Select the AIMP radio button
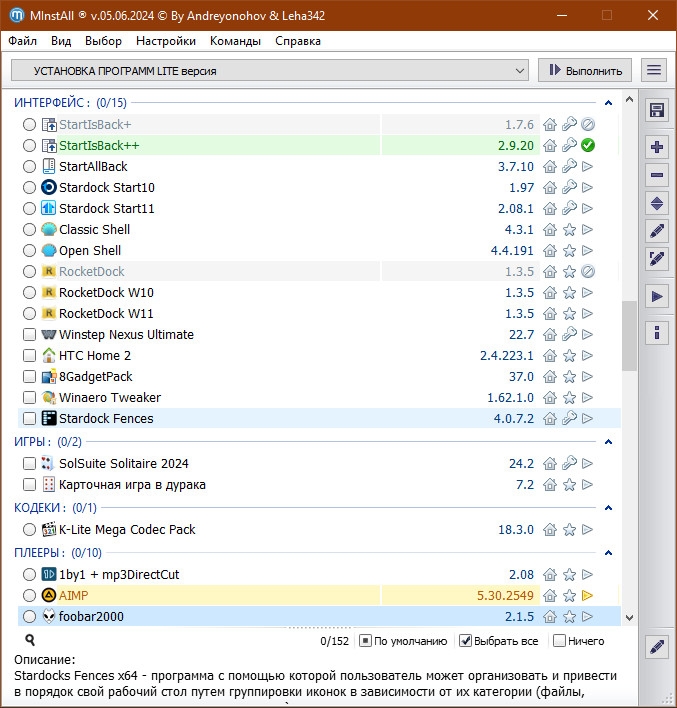The height and width of the screenshot is (708, 677). [29, 596]
